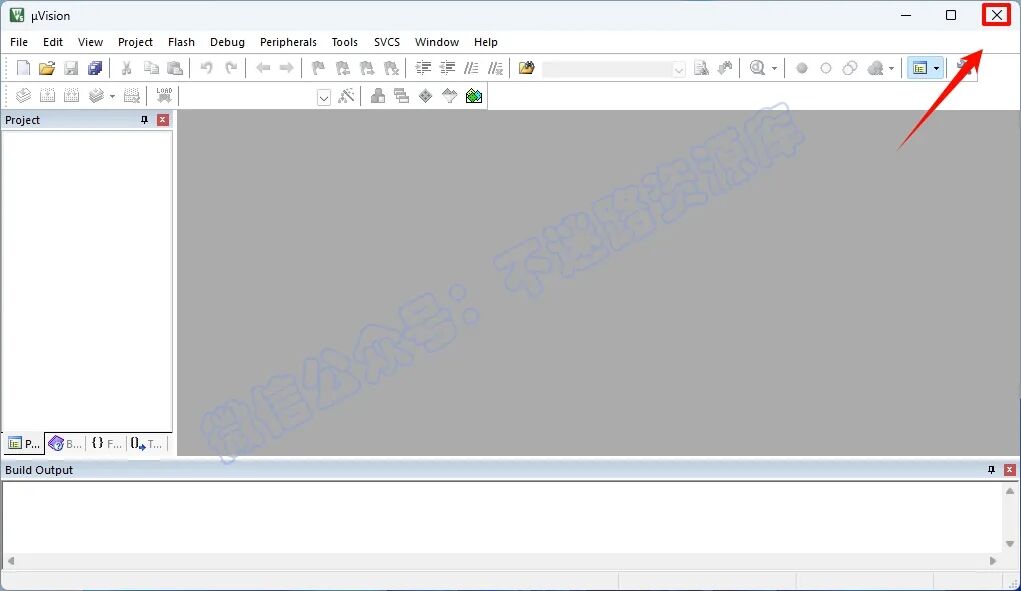Screen dimensions: 1021x591
Task: Close the Project panel
Action: (163, 120)
